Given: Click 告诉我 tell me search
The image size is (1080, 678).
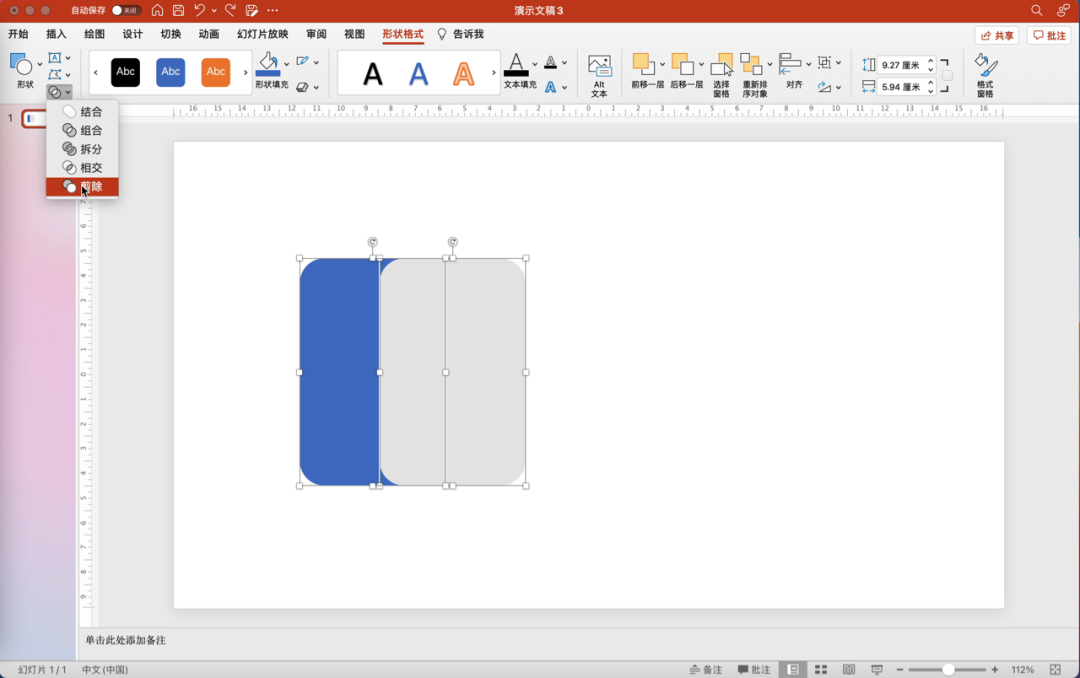Looking at the screenshot, I should click(461, 34).
